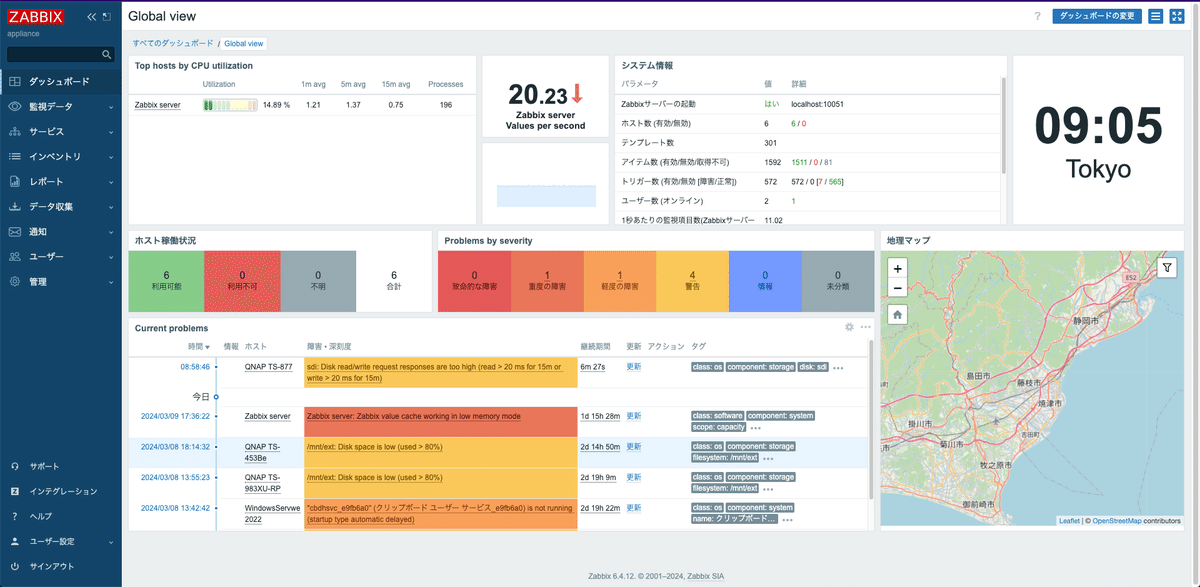The height and width of the screenshot is (587, 1200).
Task: Click the CPU utilization bar gauge
Action: point(230,105)
